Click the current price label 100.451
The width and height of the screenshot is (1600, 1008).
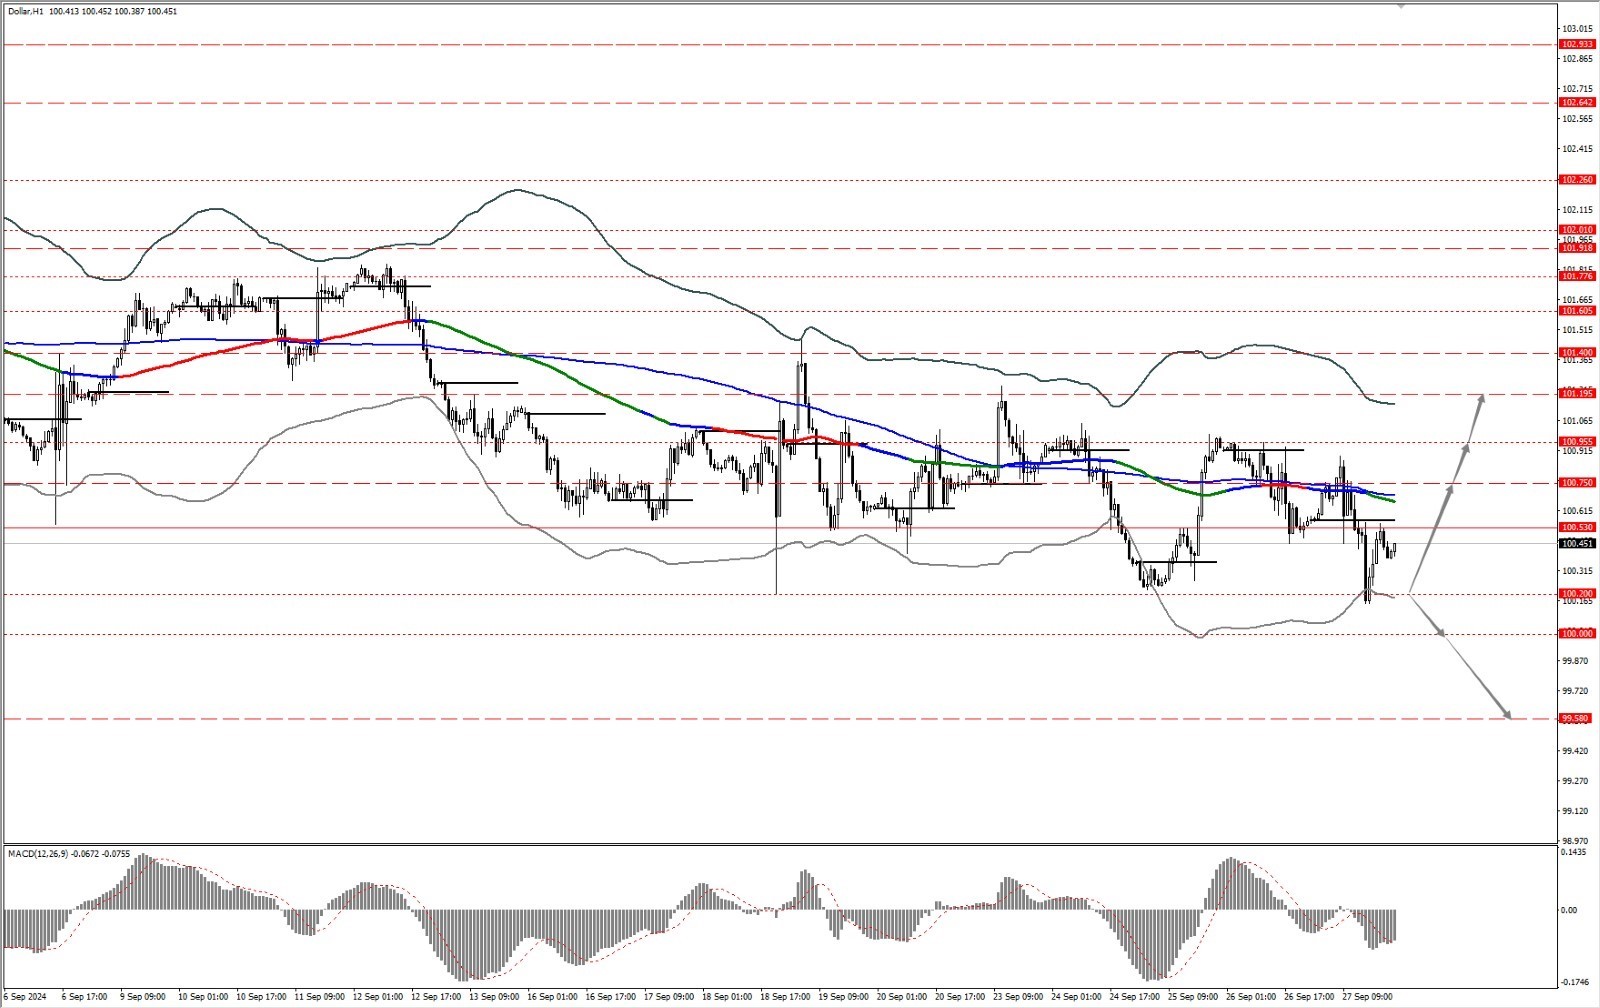tap(1576, 544)
